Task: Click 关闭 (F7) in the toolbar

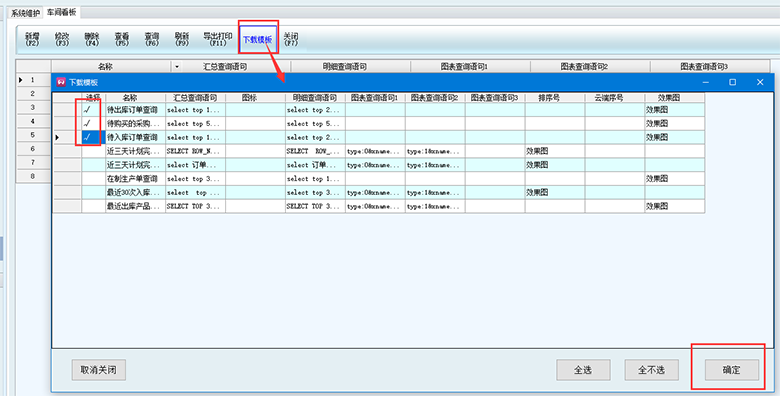Action: [x=291, y=39]
